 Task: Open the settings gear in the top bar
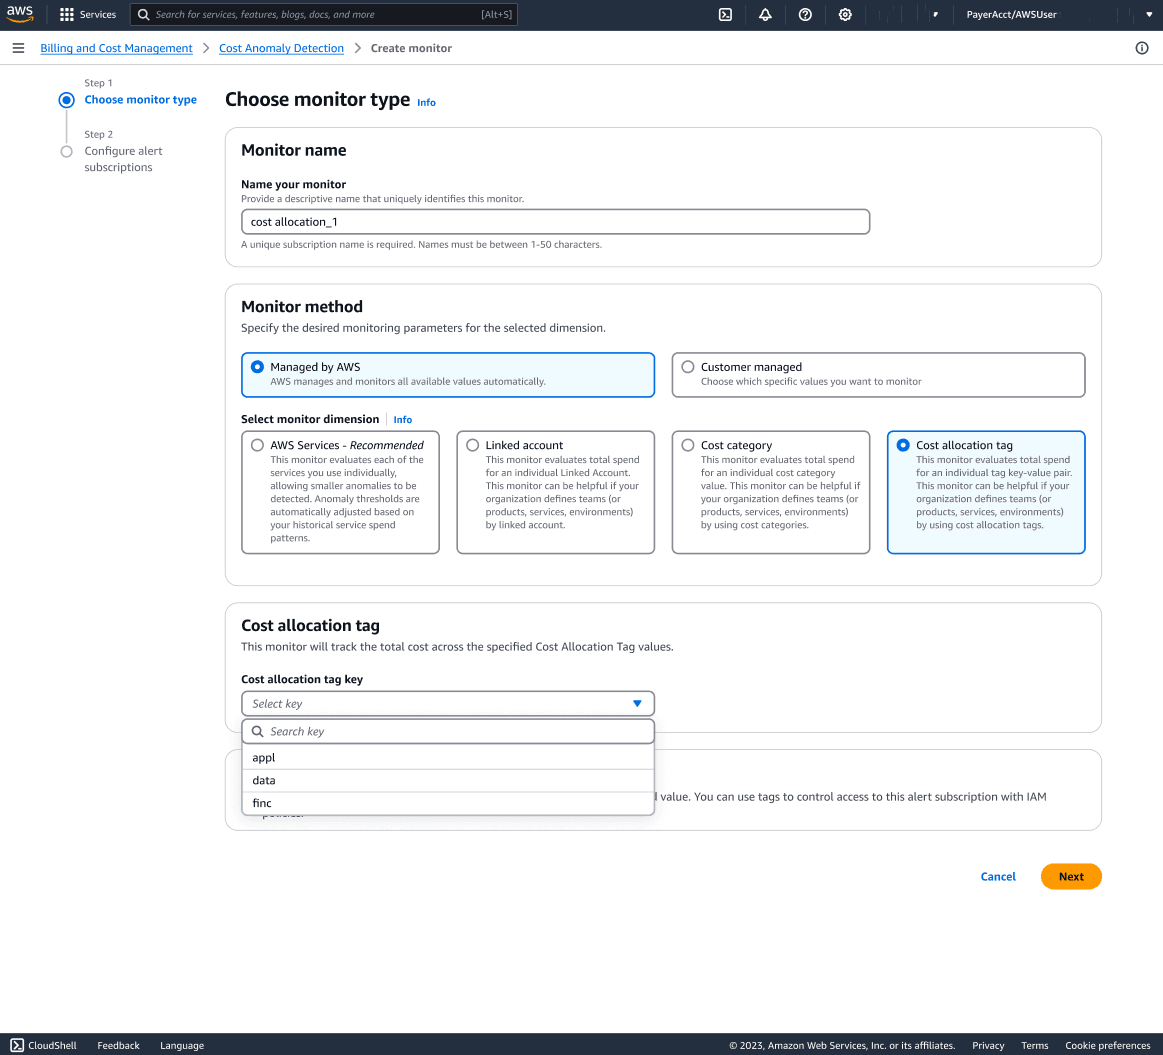(845, 14)
